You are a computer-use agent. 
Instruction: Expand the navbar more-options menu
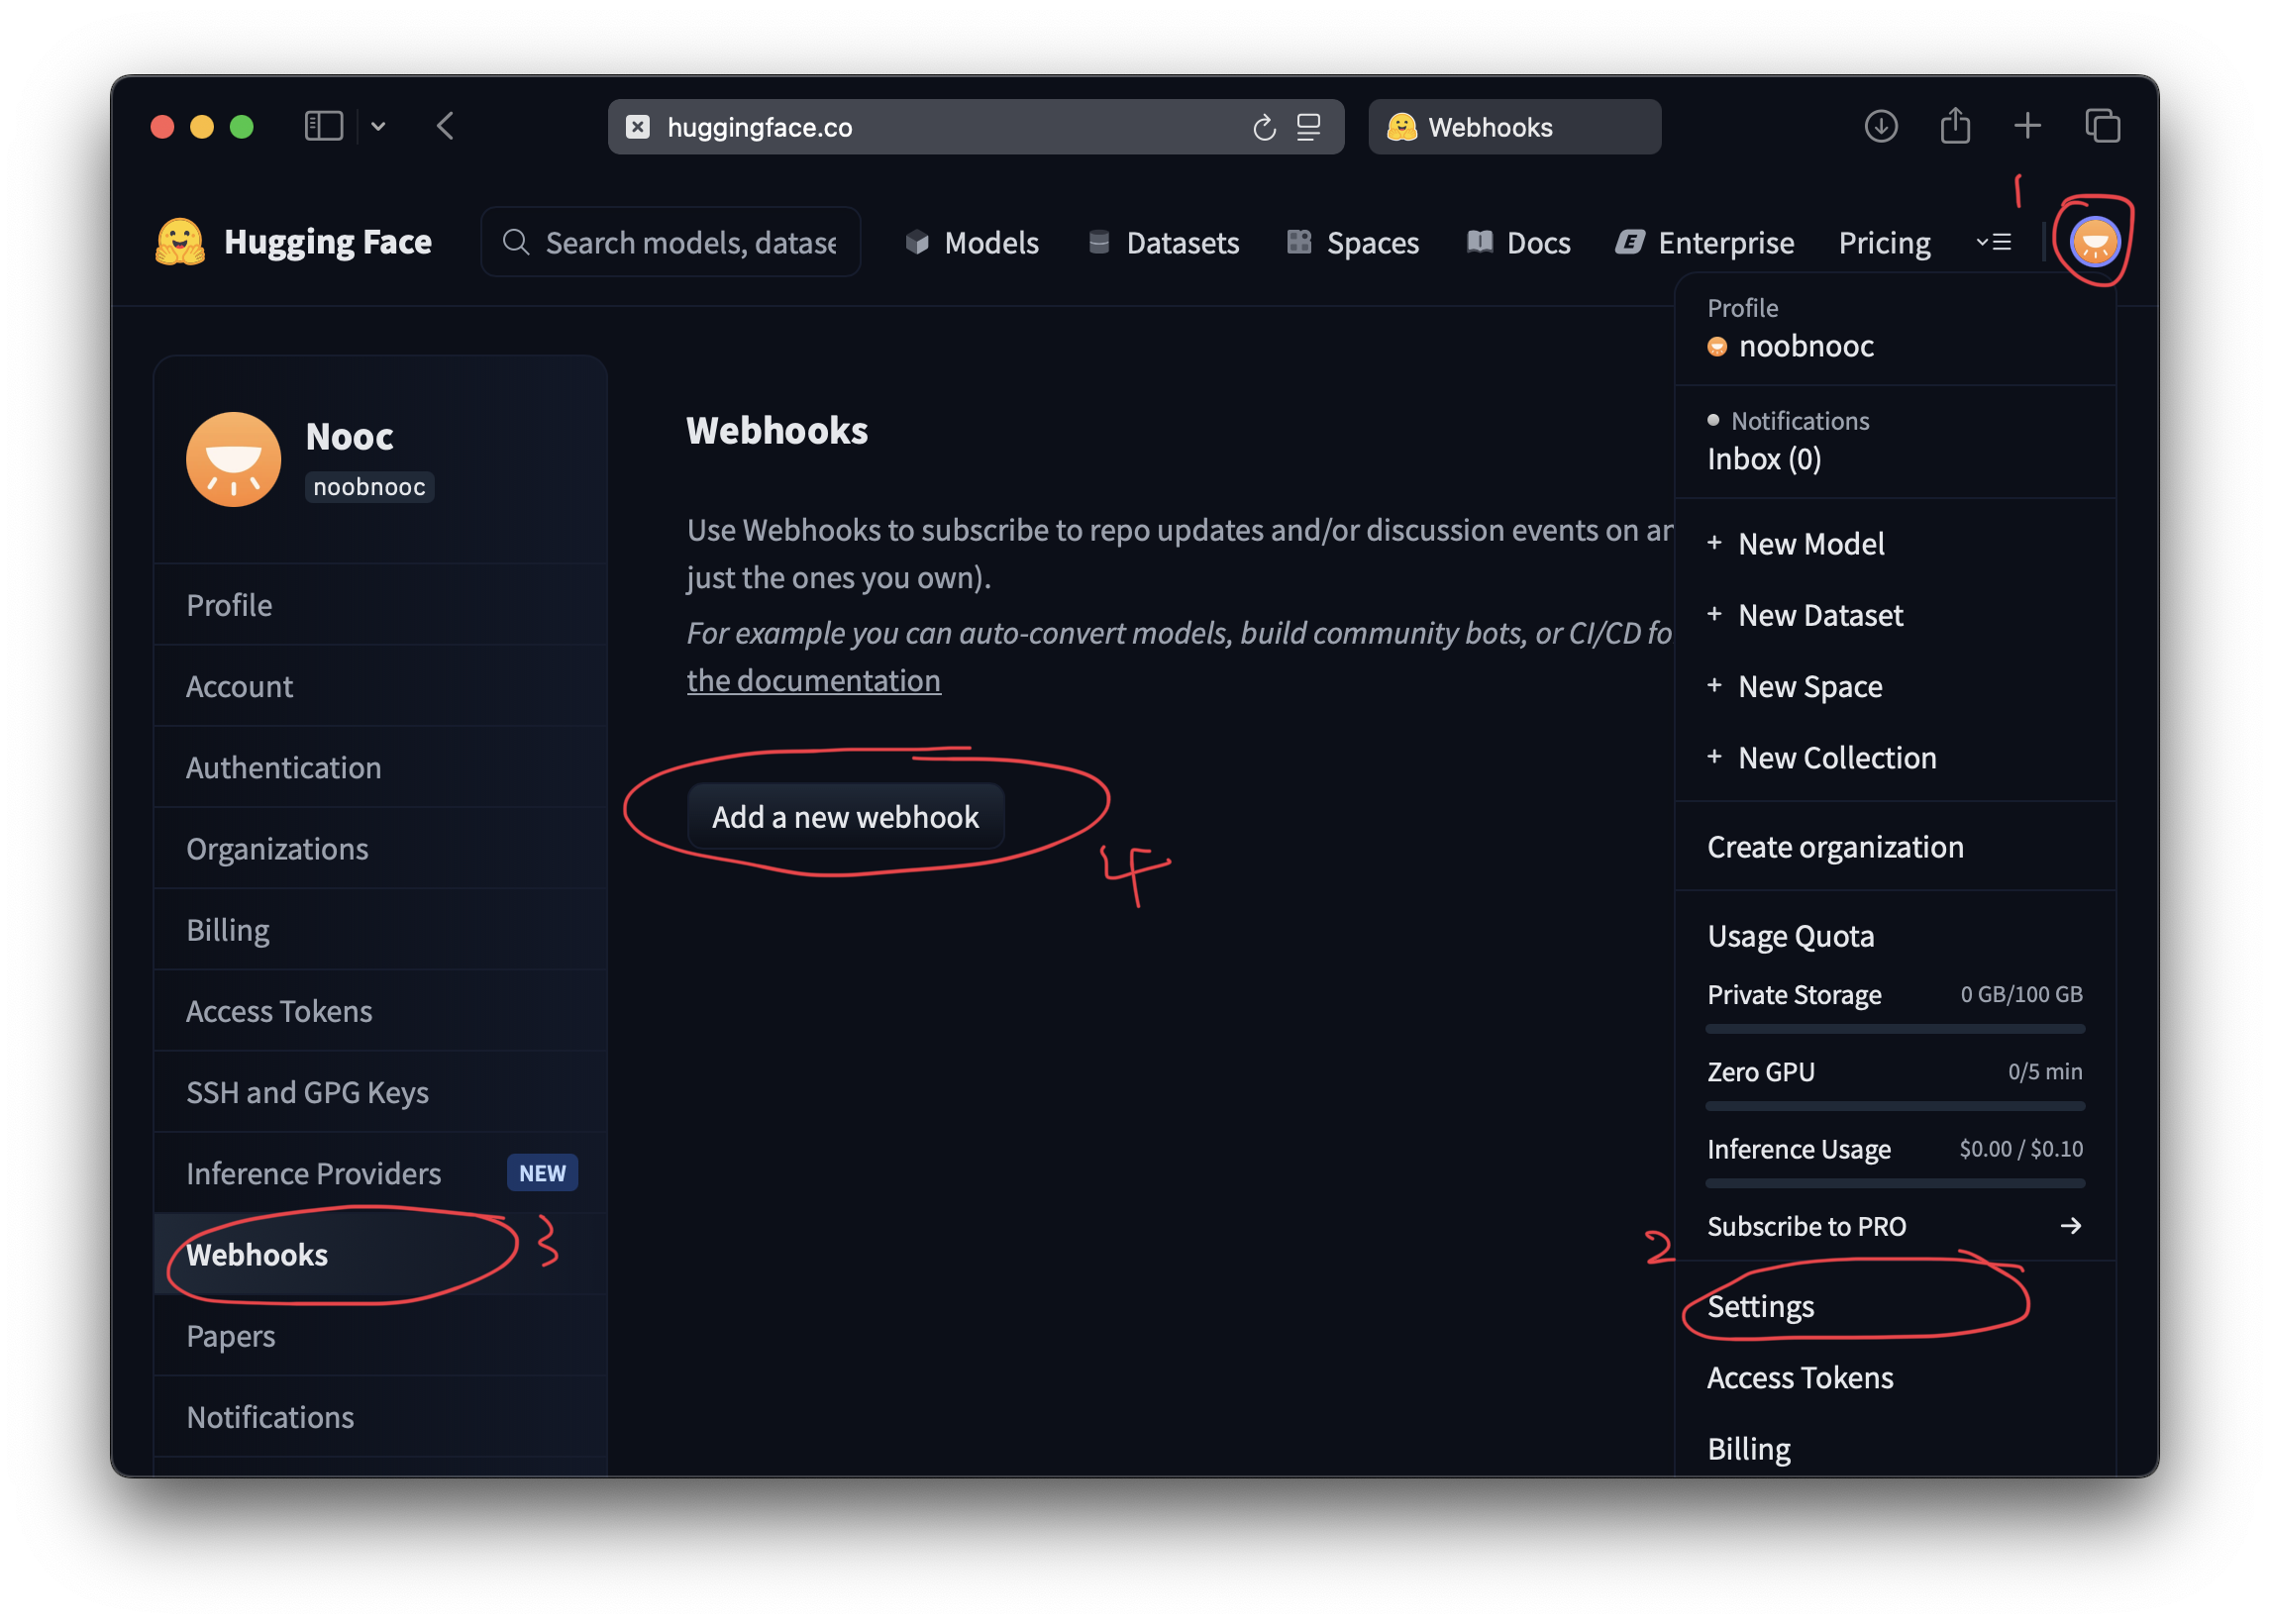[1993, 242]
